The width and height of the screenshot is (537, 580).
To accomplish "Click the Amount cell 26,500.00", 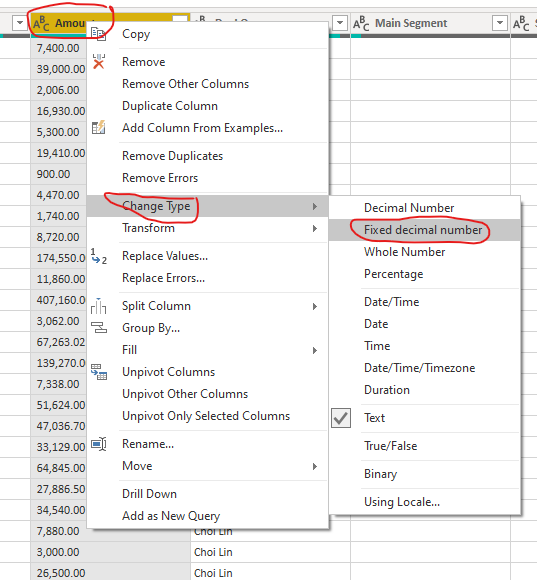I will coord(111,573).
